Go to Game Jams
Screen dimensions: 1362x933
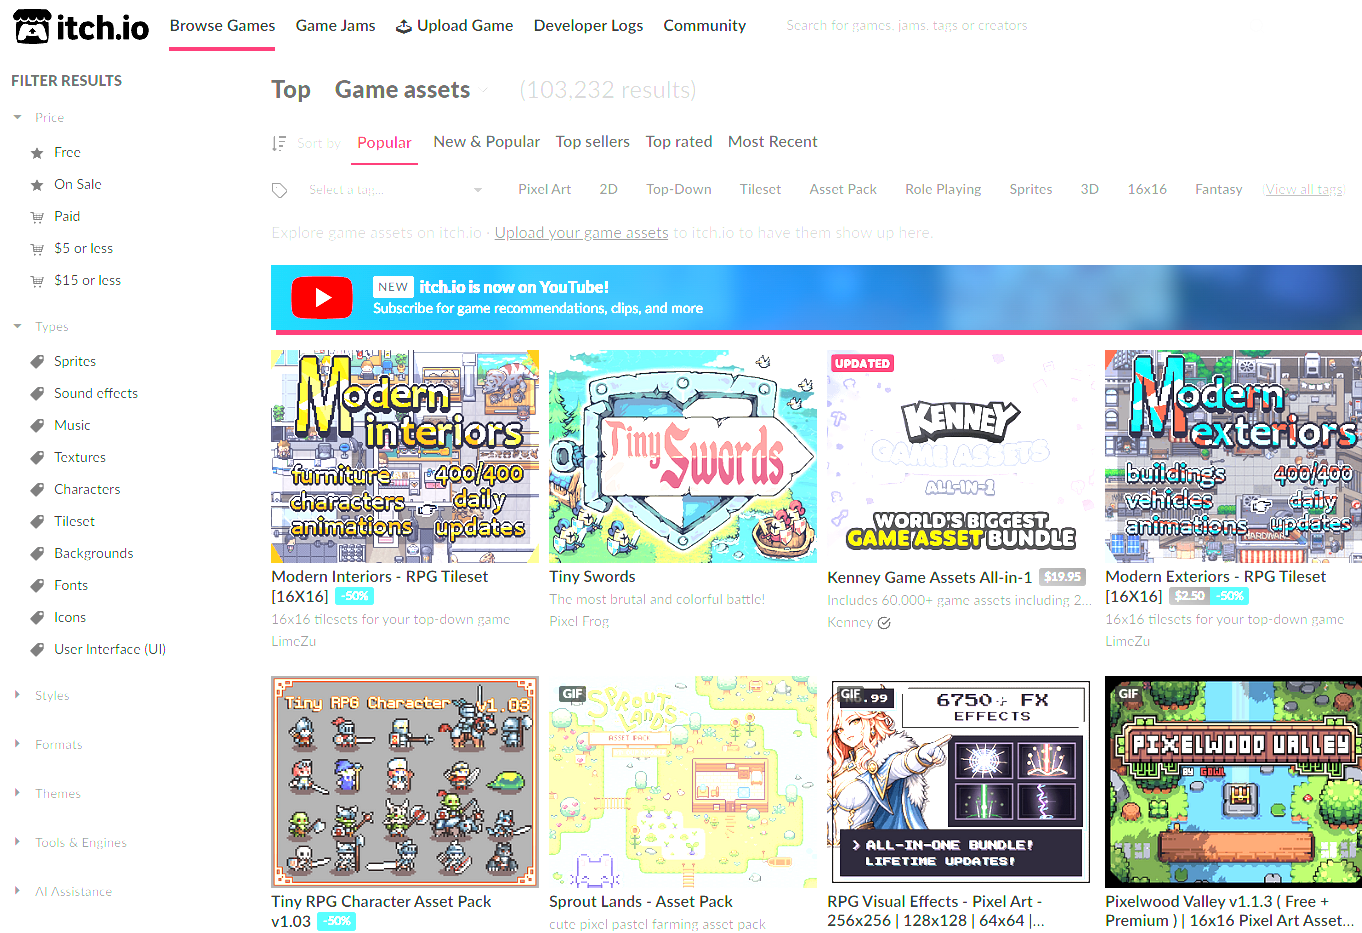(336, 25)
